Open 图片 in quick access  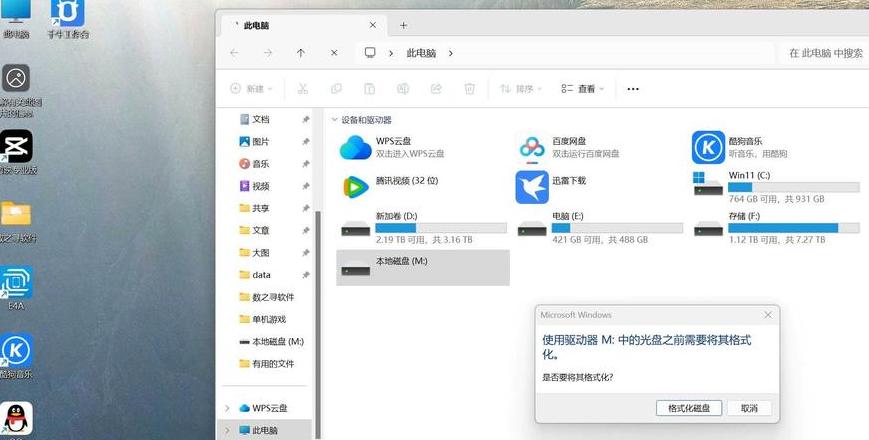[x=260, y=141]
